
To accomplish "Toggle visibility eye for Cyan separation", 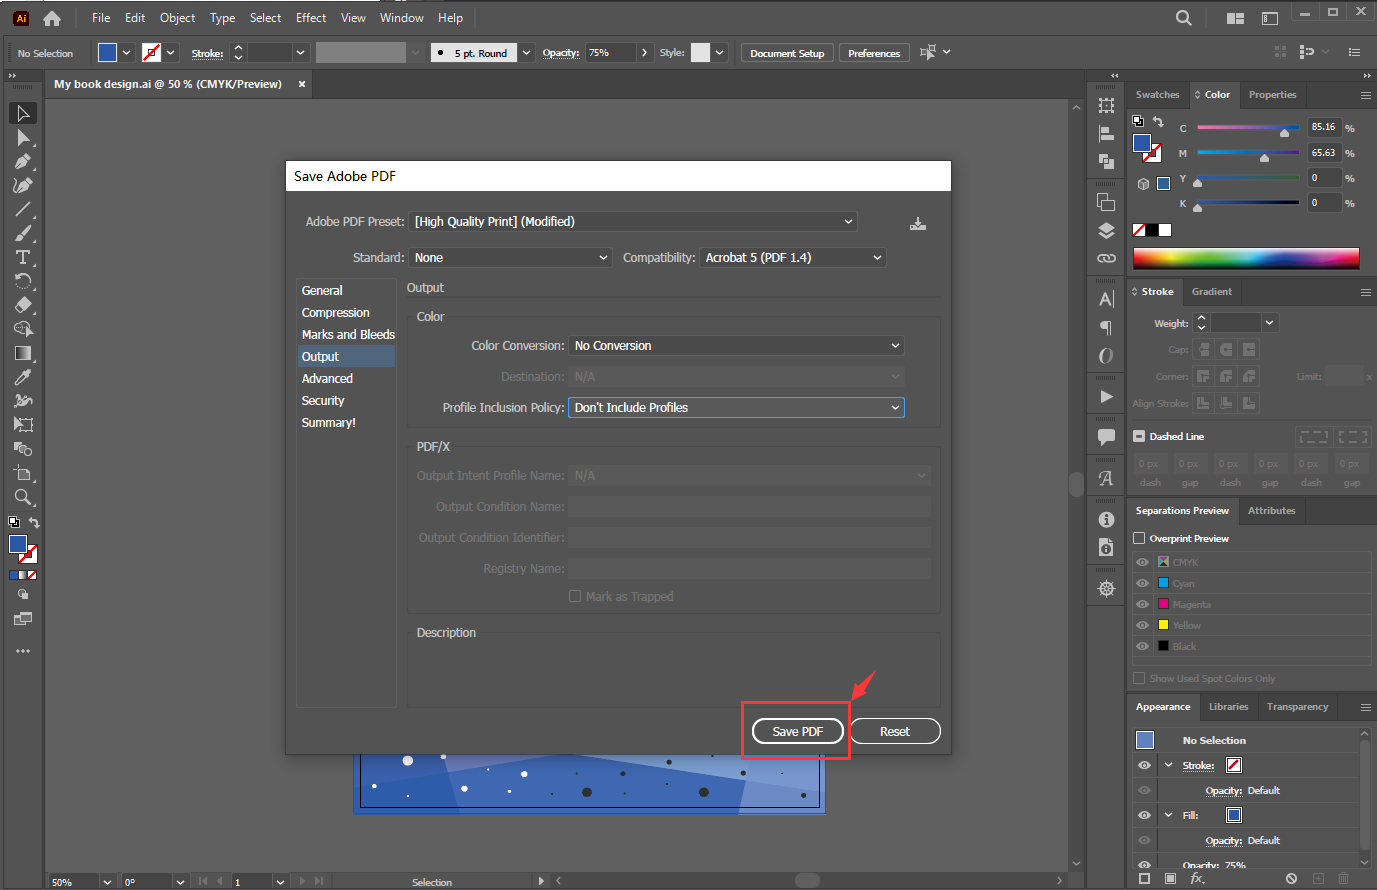I will pyautogui.click(x=1143, y=583).
